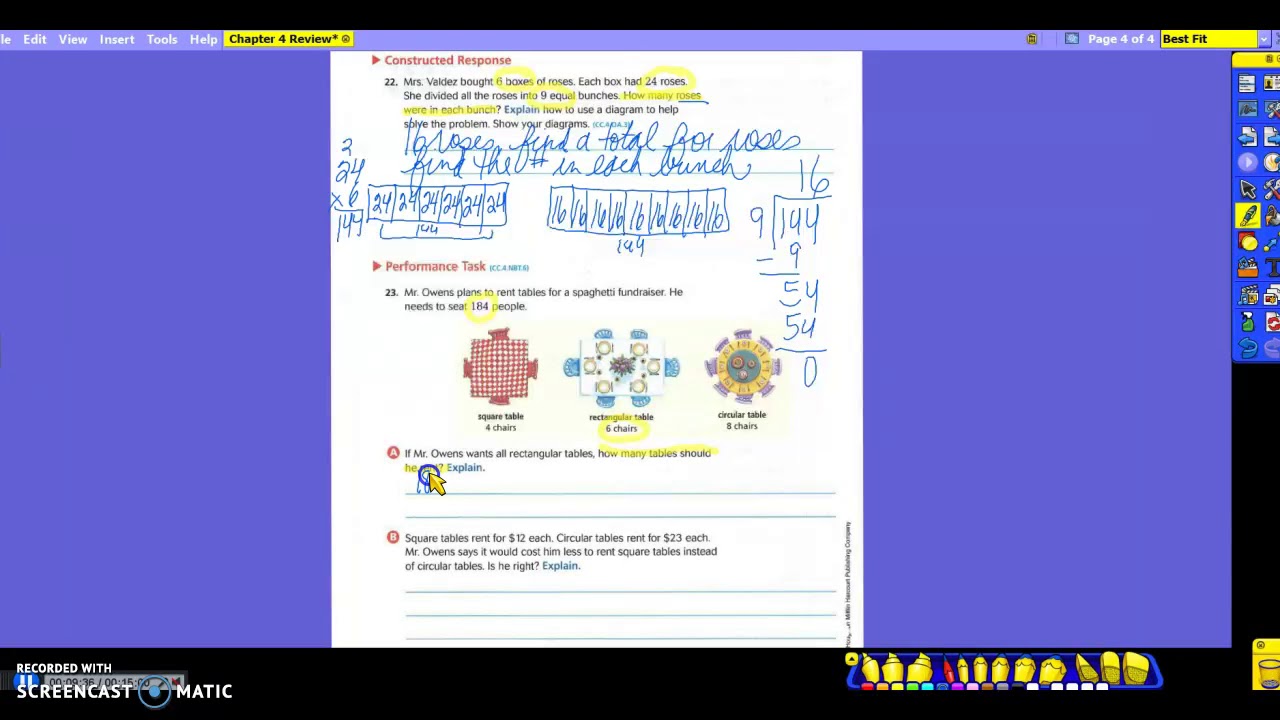1280x720 pixels.
Task: Select the smallest eraser in the pen tray
Action: 1087,669
